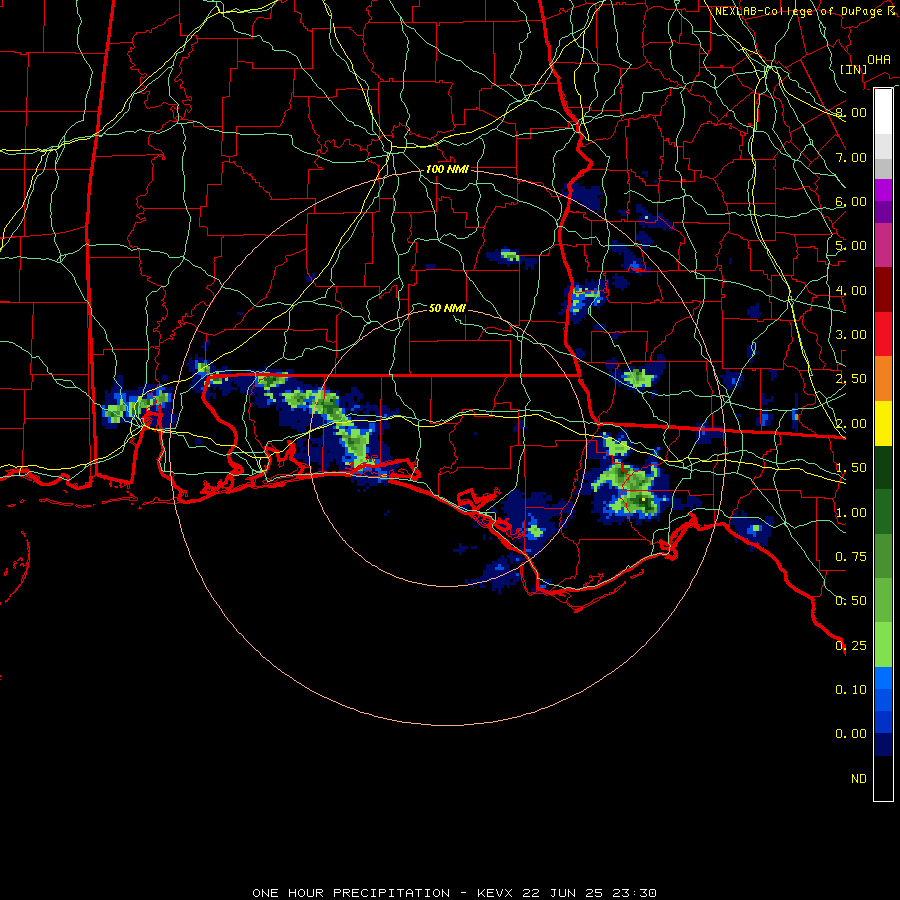Click the '2.50' legend value
This screenshot has height=900, width=900.
point(851,379)
